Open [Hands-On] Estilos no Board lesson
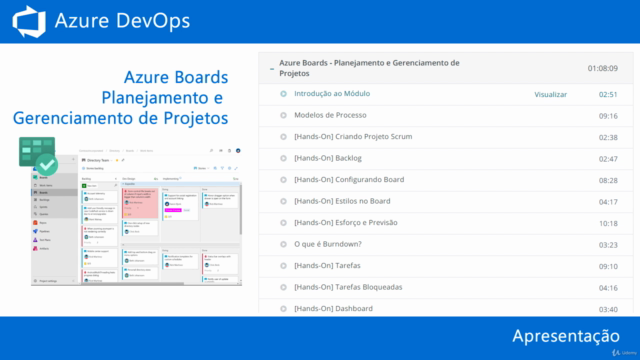 pos(342,201)
